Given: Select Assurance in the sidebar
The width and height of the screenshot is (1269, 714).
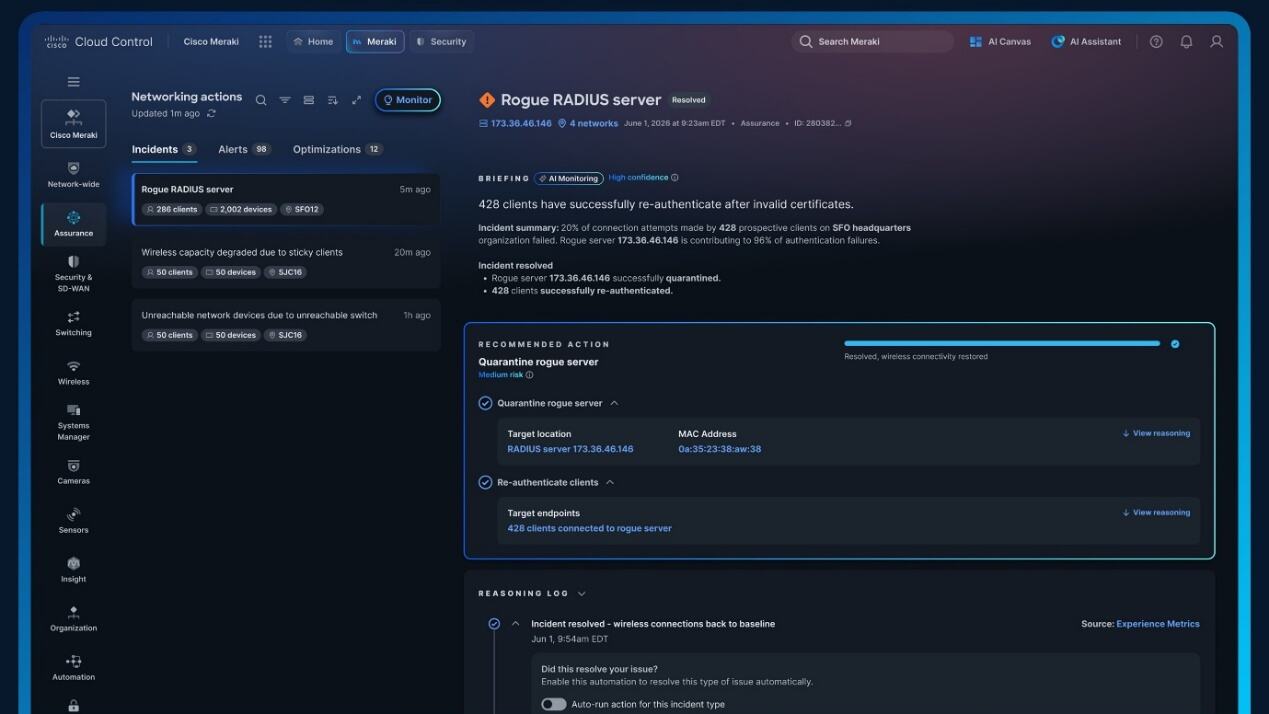Looking at the screenshot, I should point(74,224).
